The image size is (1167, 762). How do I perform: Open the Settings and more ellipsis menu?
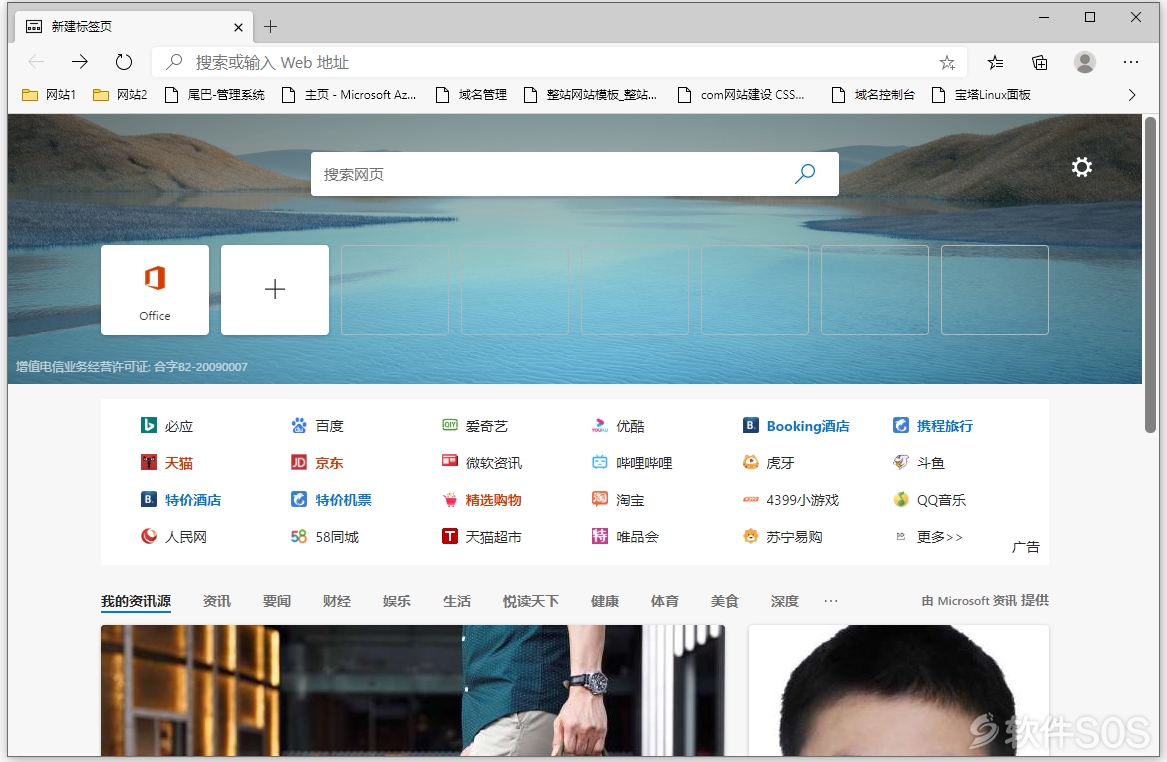click(1131, 63)
